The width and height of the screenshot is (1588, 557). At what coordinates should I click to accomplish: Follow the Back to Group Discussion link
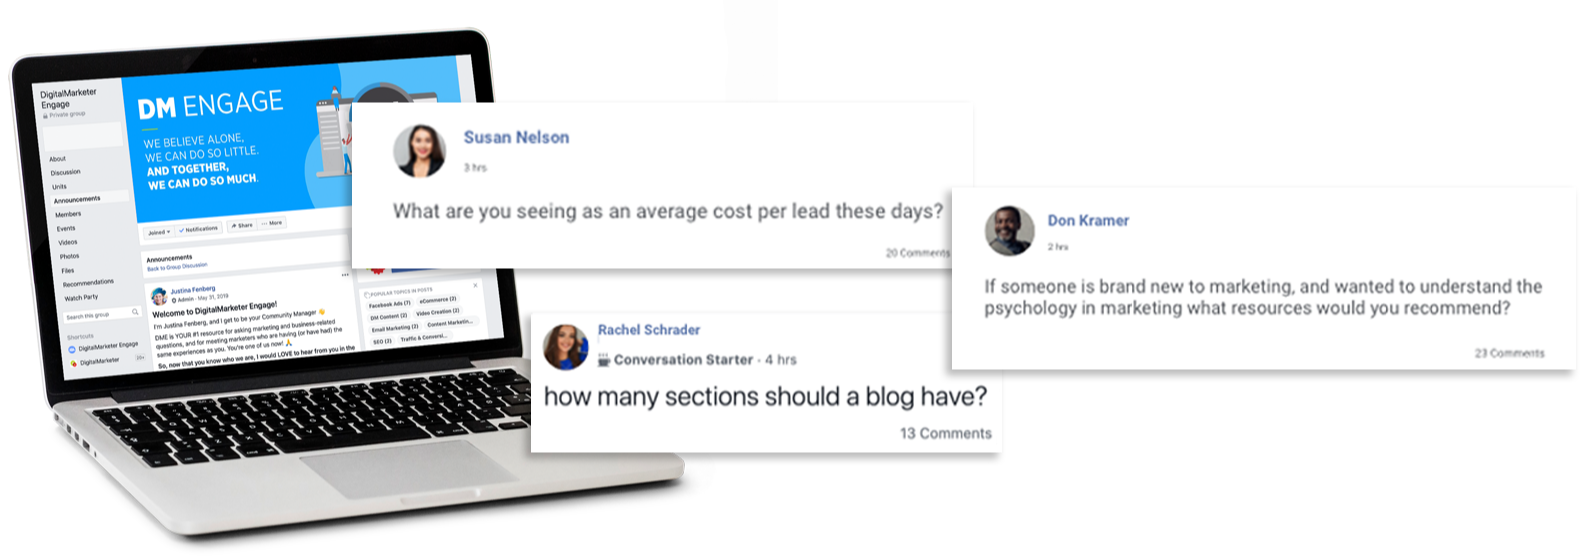coord(177,266)
